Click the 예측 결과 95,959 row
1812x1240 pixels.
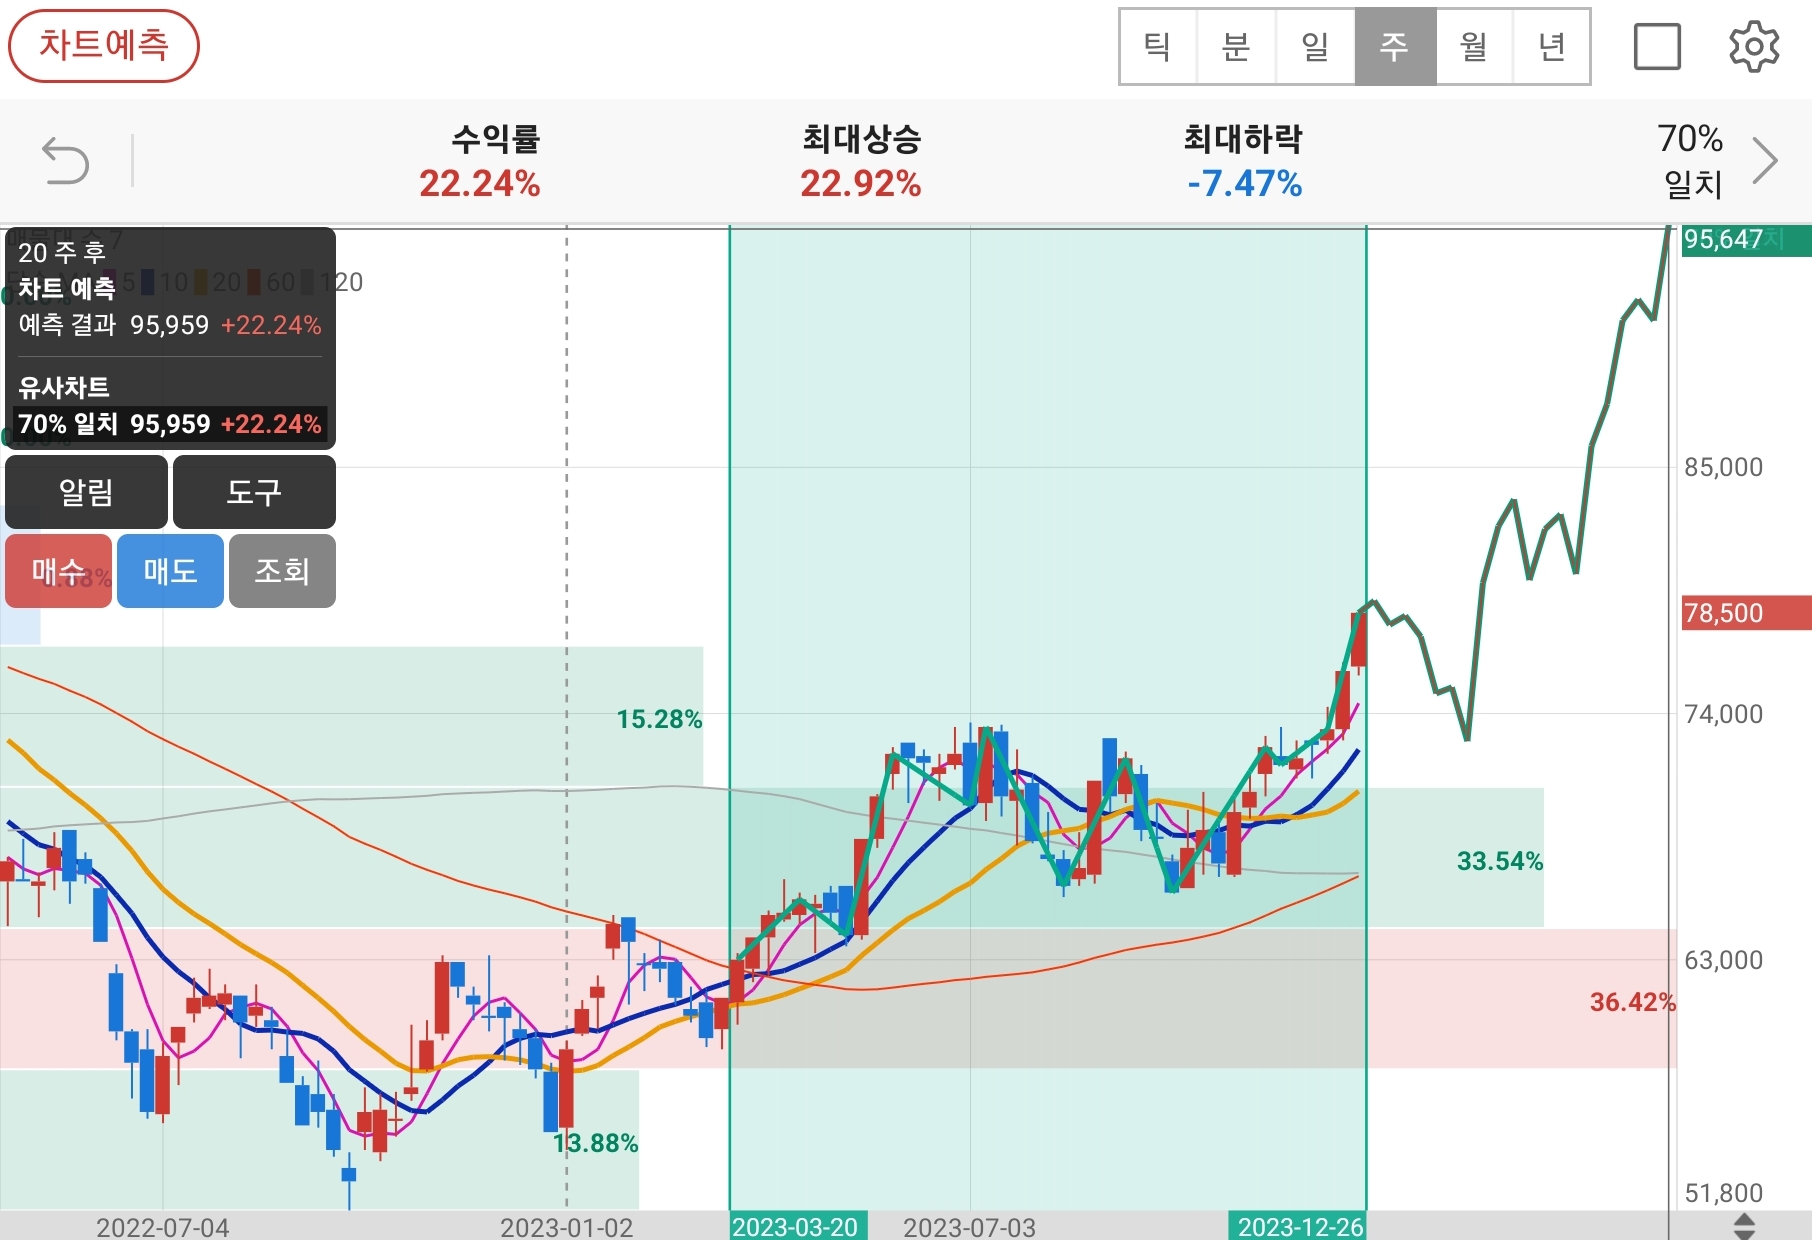click(x=170, y=325)
